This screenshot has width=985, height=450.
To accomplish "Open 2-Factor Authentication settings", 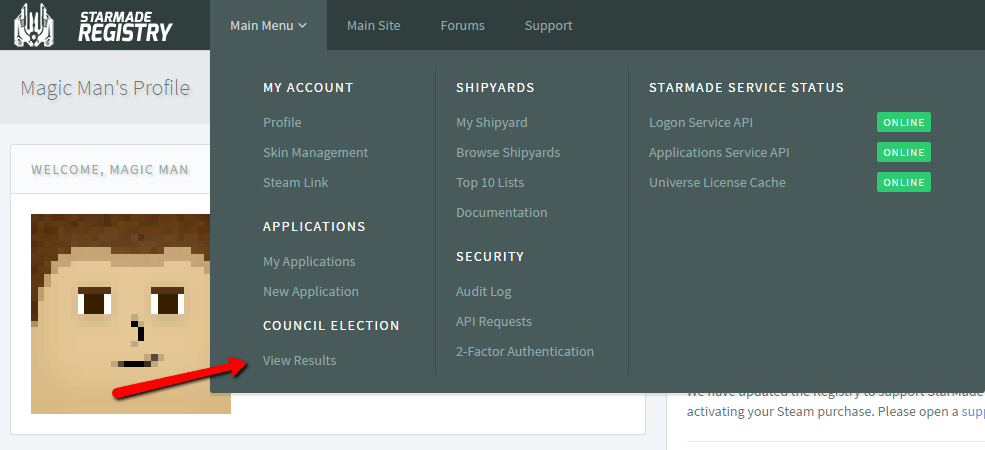I will tap(524, 351).
